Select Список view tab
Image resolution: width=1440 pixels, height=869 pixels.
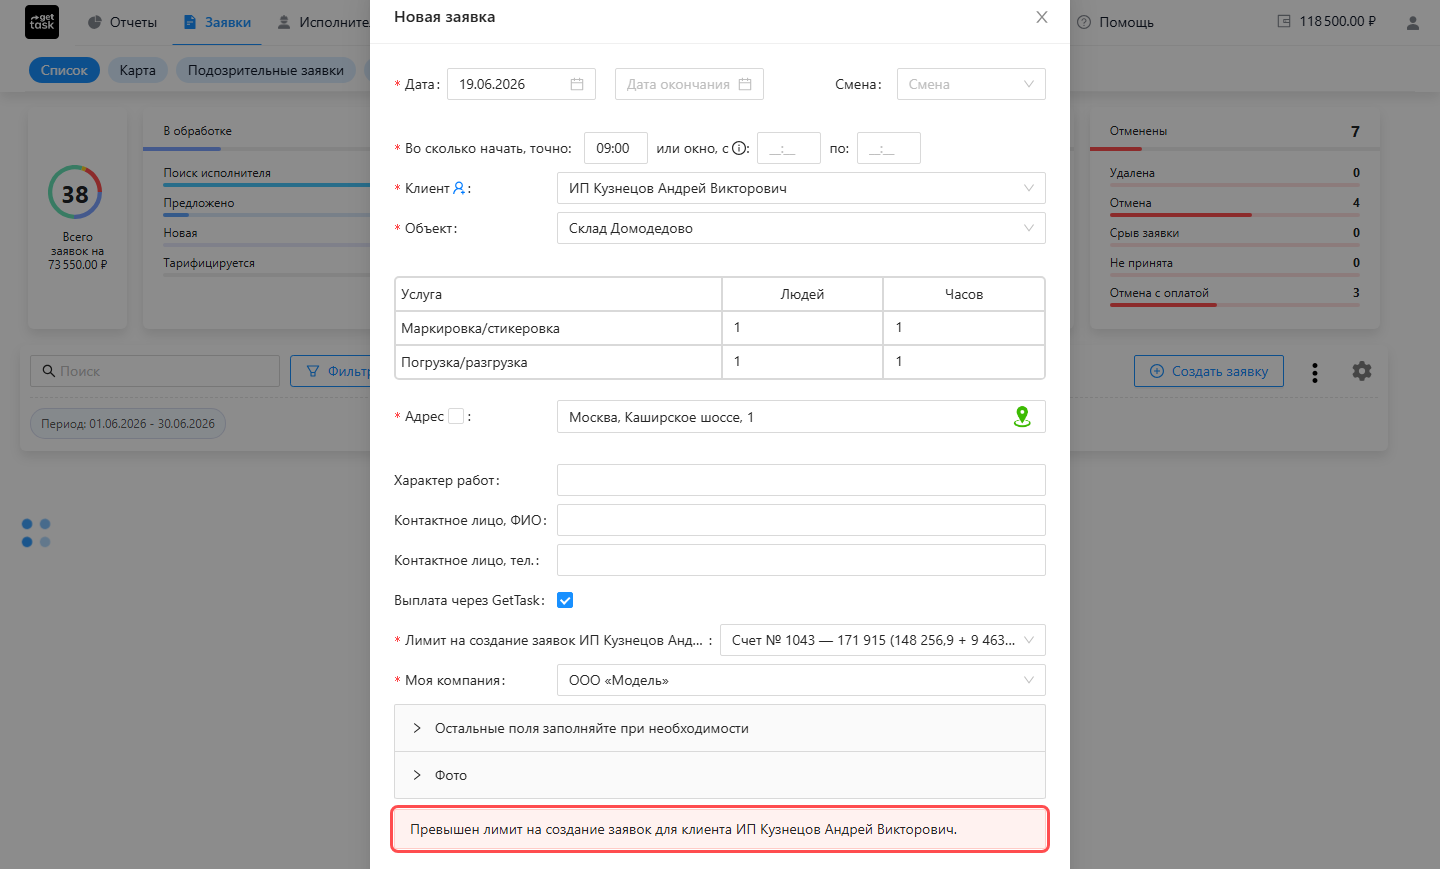pos(64,70)
